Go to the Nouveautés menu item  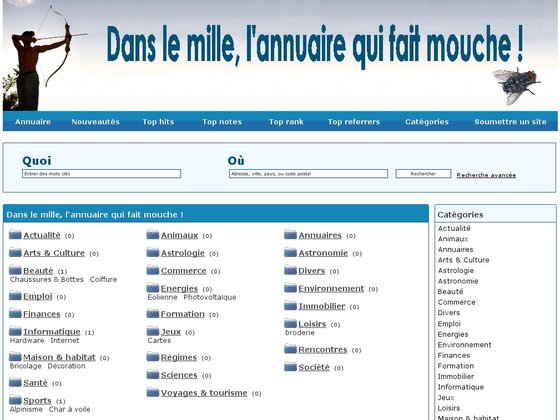[x=95, y=122]
